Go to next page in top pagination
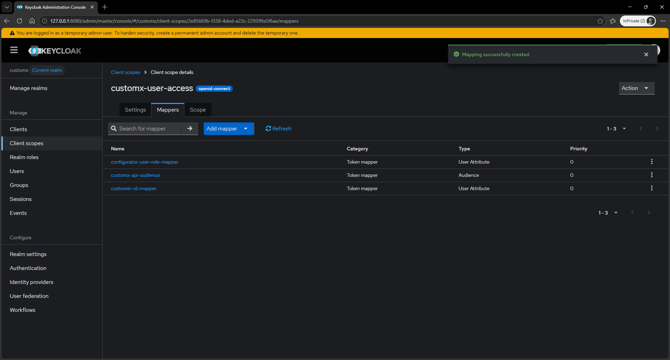670x360 pixels. coord(657,129)
